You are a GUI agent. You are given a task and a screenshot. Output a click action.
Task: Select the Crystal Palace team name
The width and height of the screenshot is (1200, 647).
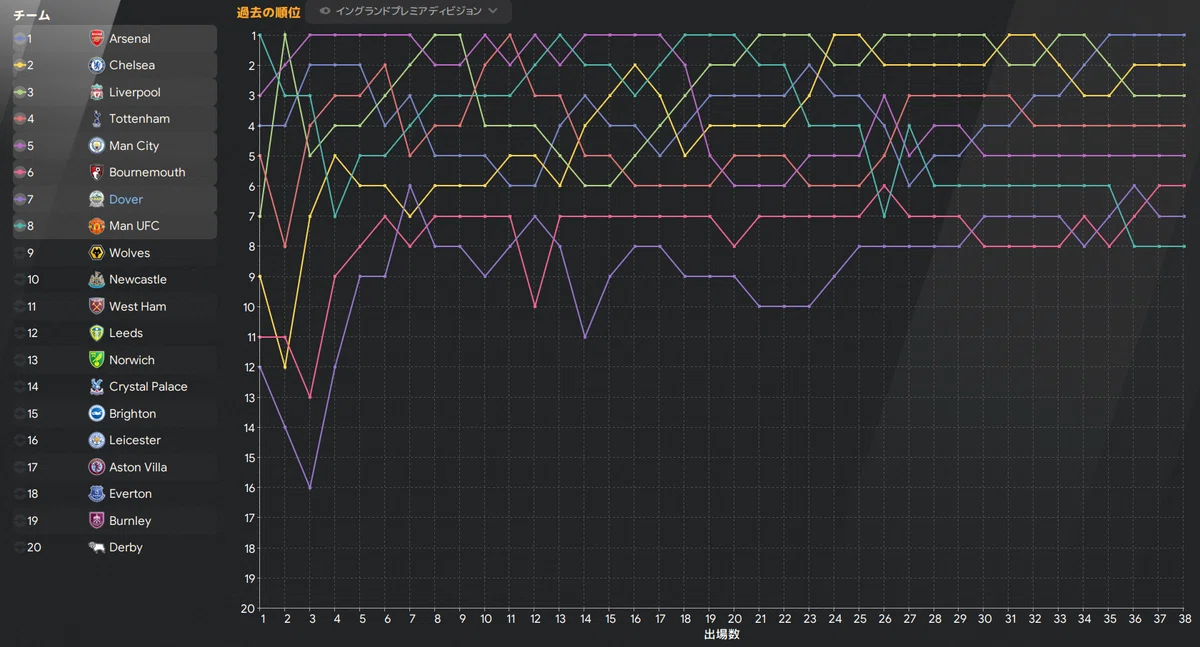pos(148,386)
